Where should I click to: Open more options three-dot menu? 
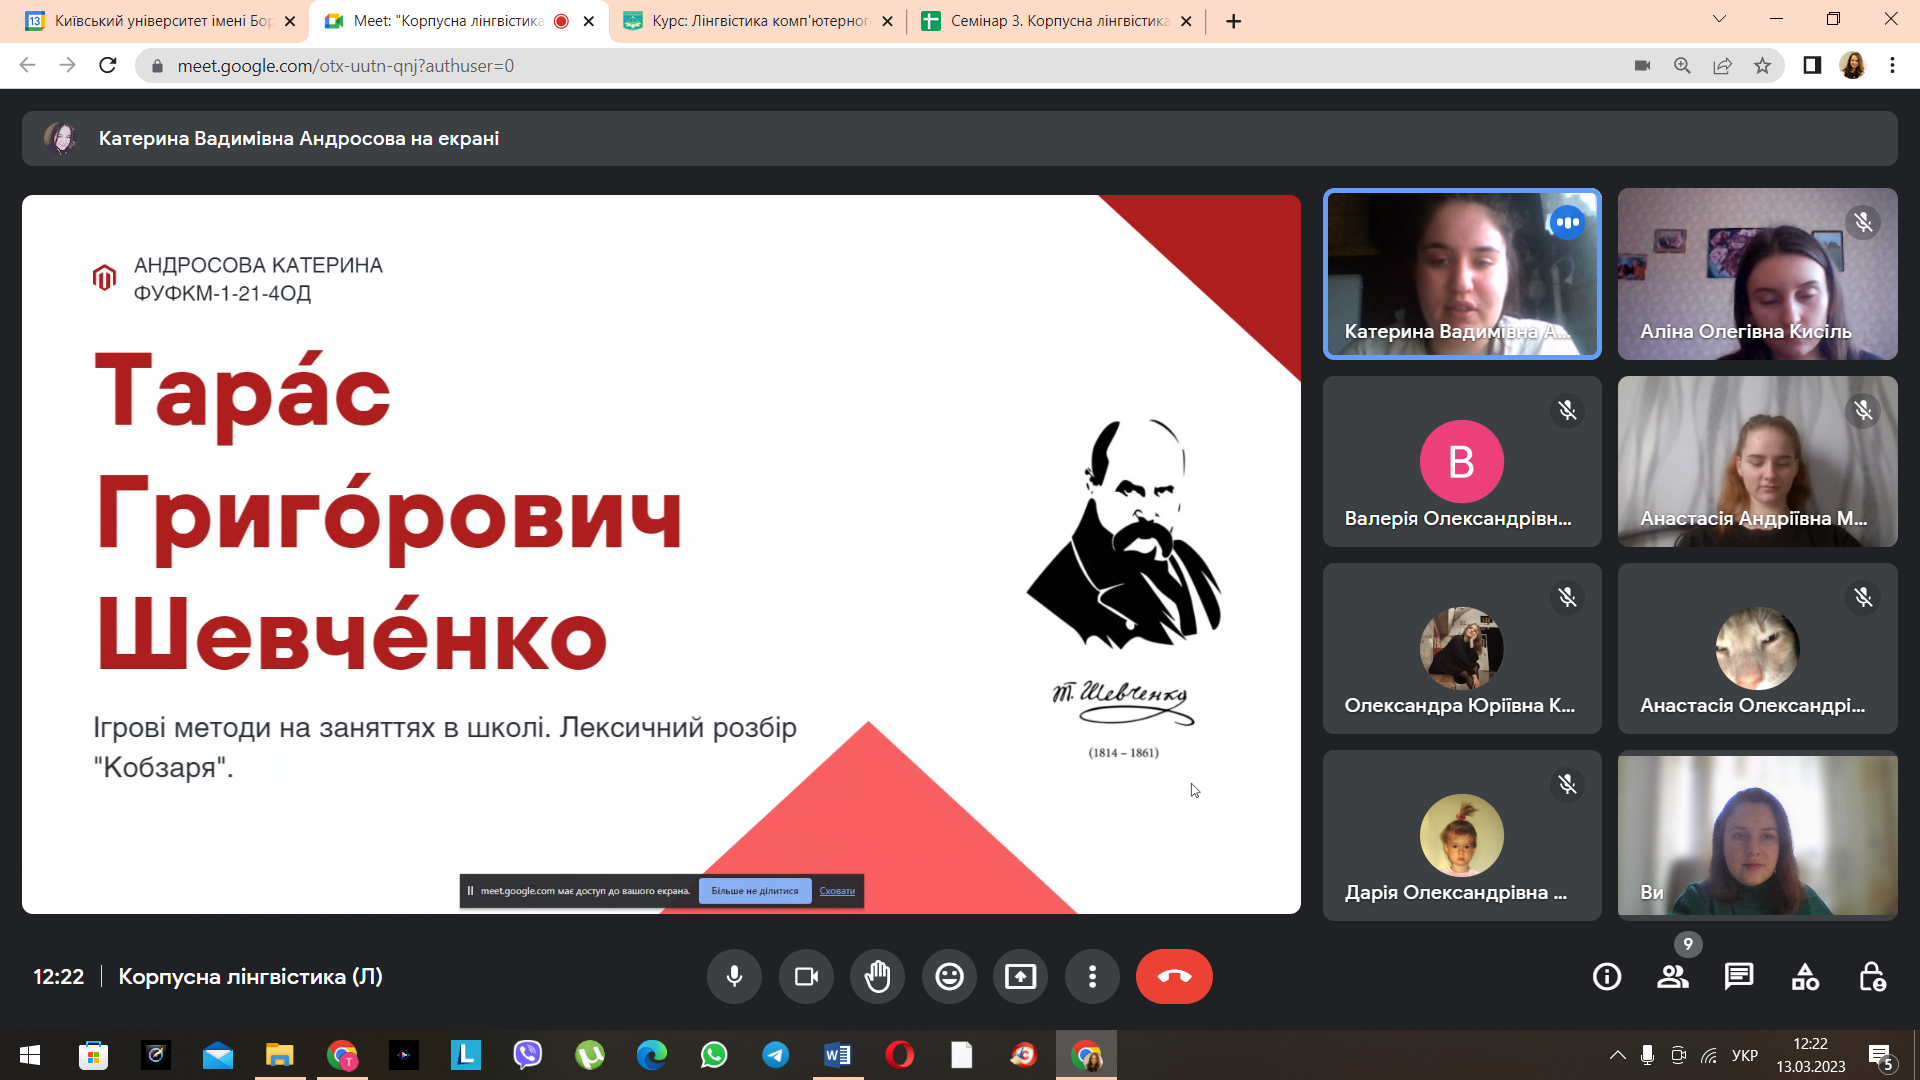(1092, 976)
